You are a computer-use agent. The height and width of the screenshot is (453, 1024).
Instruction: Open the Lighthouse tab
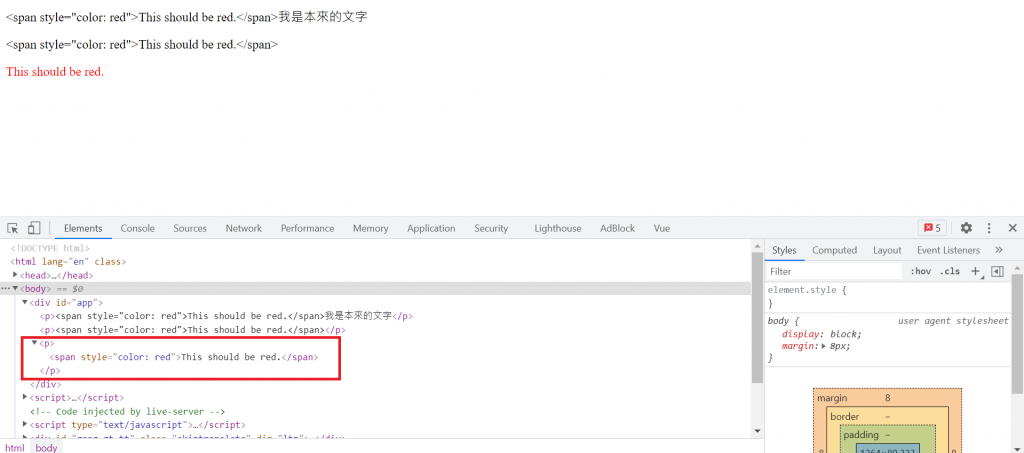558,228
